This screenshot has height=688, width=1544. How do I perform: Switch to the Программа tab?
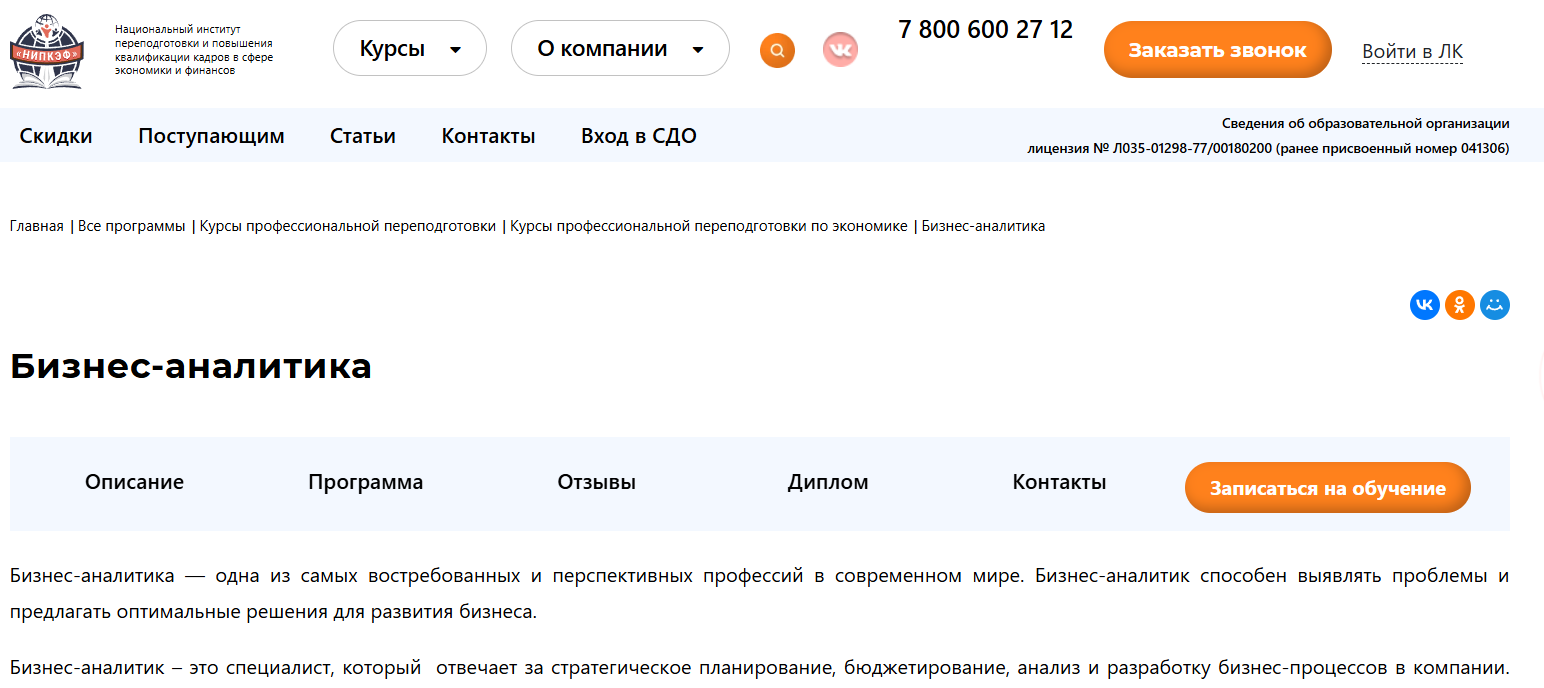[365, 482]
